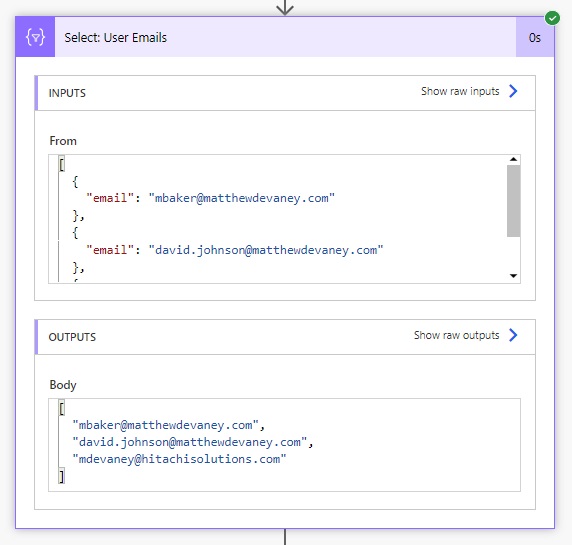The width and height of the screenshot is (572, 545).
Task: Click the mbaker email in Body output
Action: pyautogui.click(x=165, y=425)
